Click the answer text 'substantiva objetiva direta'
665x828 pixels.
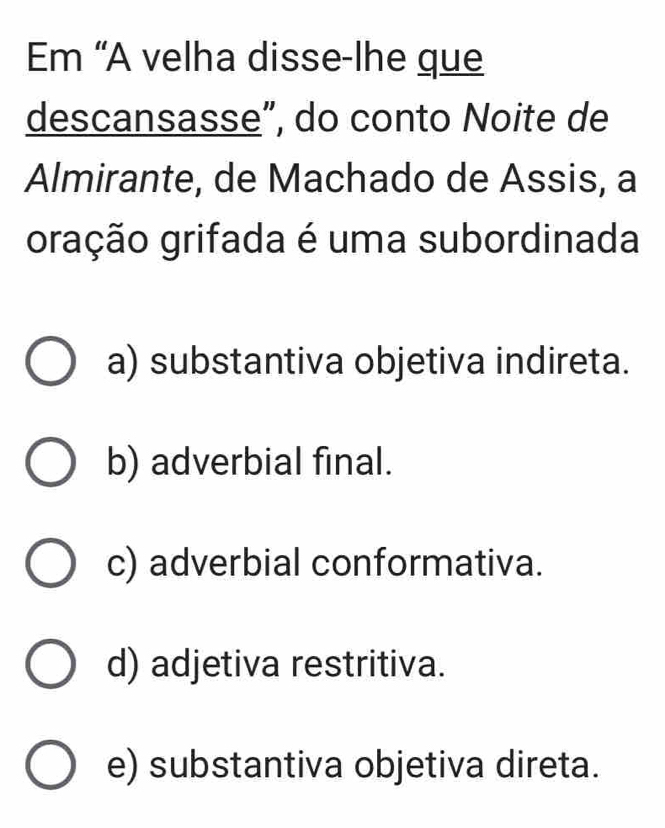(x=381, y=766)
